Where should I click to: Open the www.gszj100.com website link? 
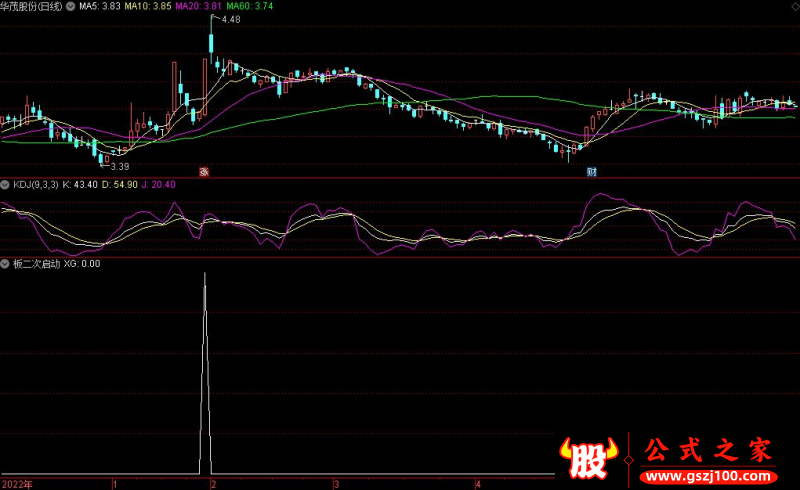coord(708,475)
